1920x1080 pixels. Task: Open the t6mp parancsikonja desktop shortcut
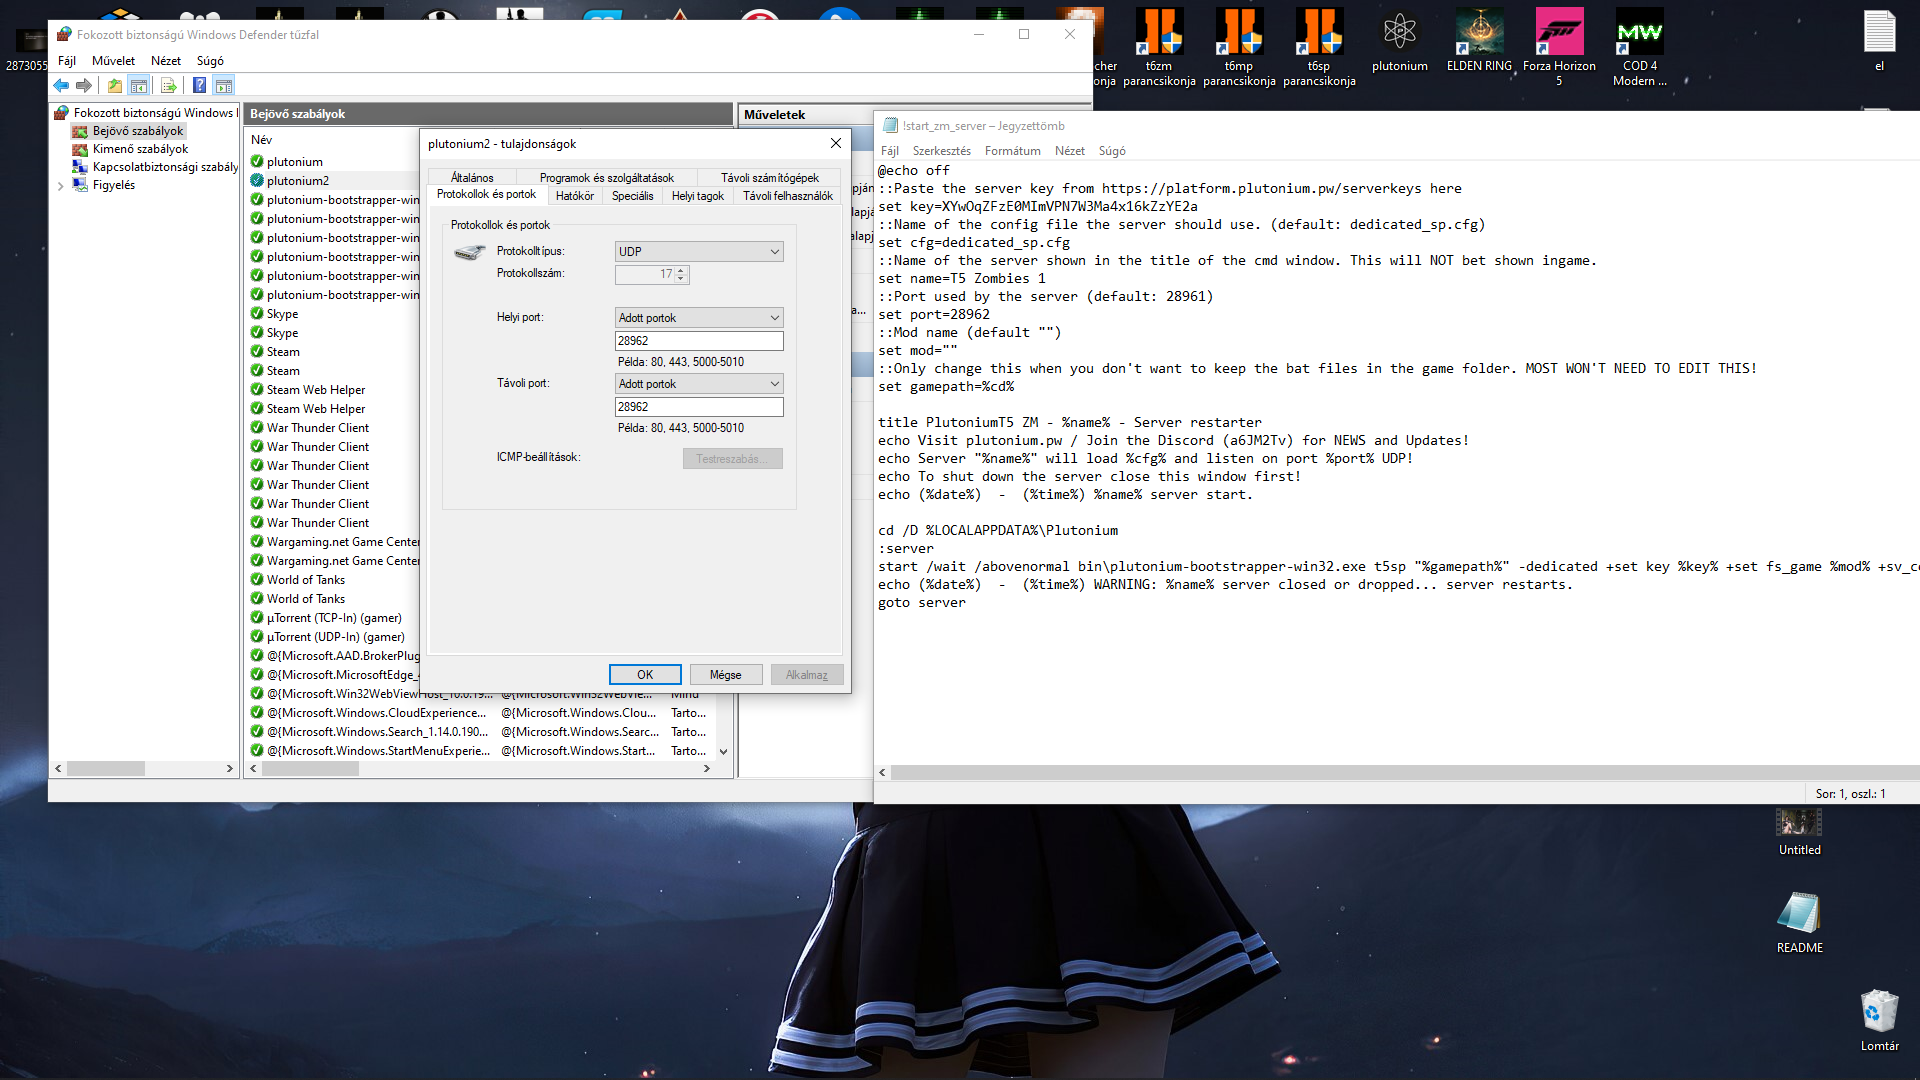point(1239,48)
